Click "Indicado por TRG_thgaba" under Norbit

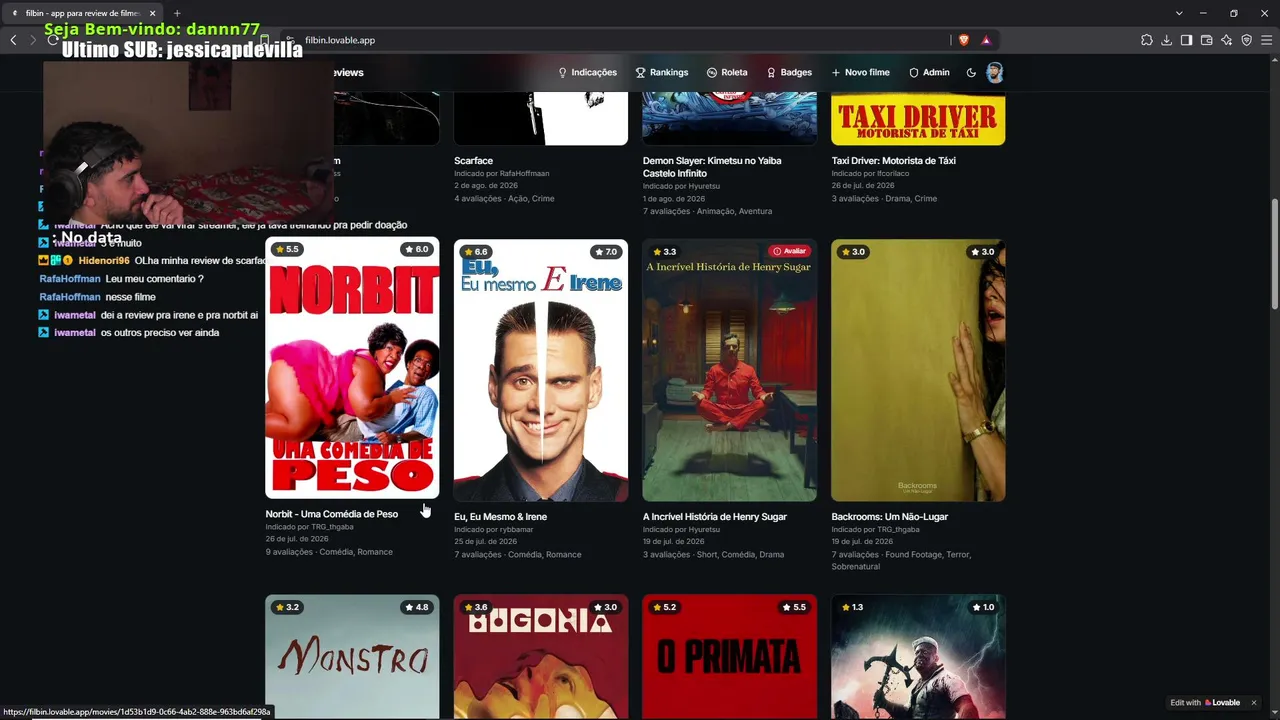[x=309, y=527]
